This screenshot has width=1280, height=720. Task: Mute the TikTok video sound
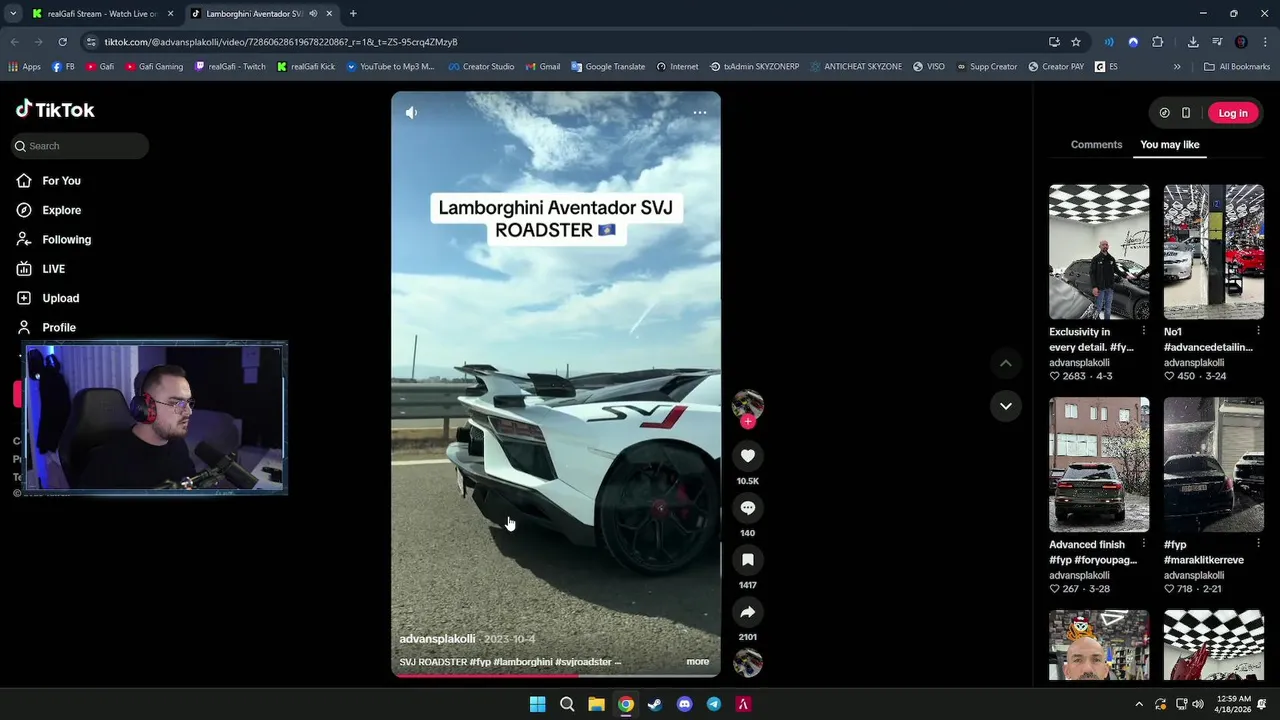411,113
